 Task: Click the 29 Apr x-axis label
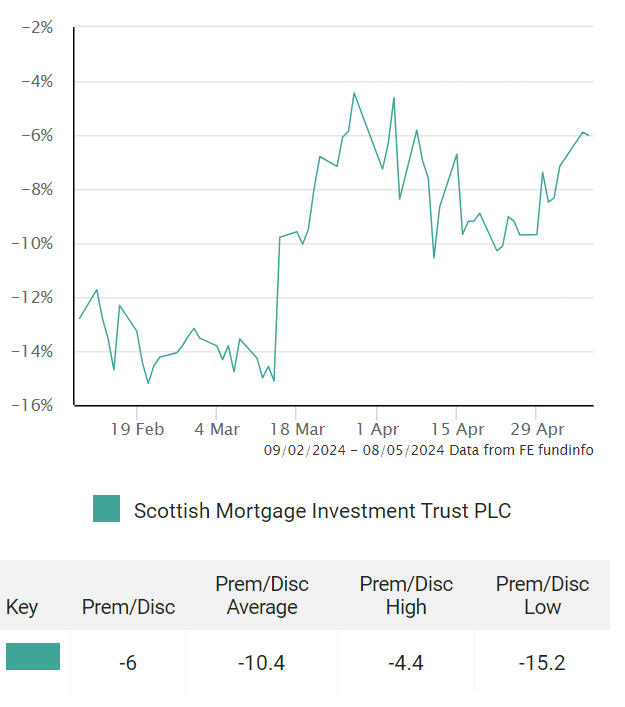pyautogui.click(x=535, y=429)
